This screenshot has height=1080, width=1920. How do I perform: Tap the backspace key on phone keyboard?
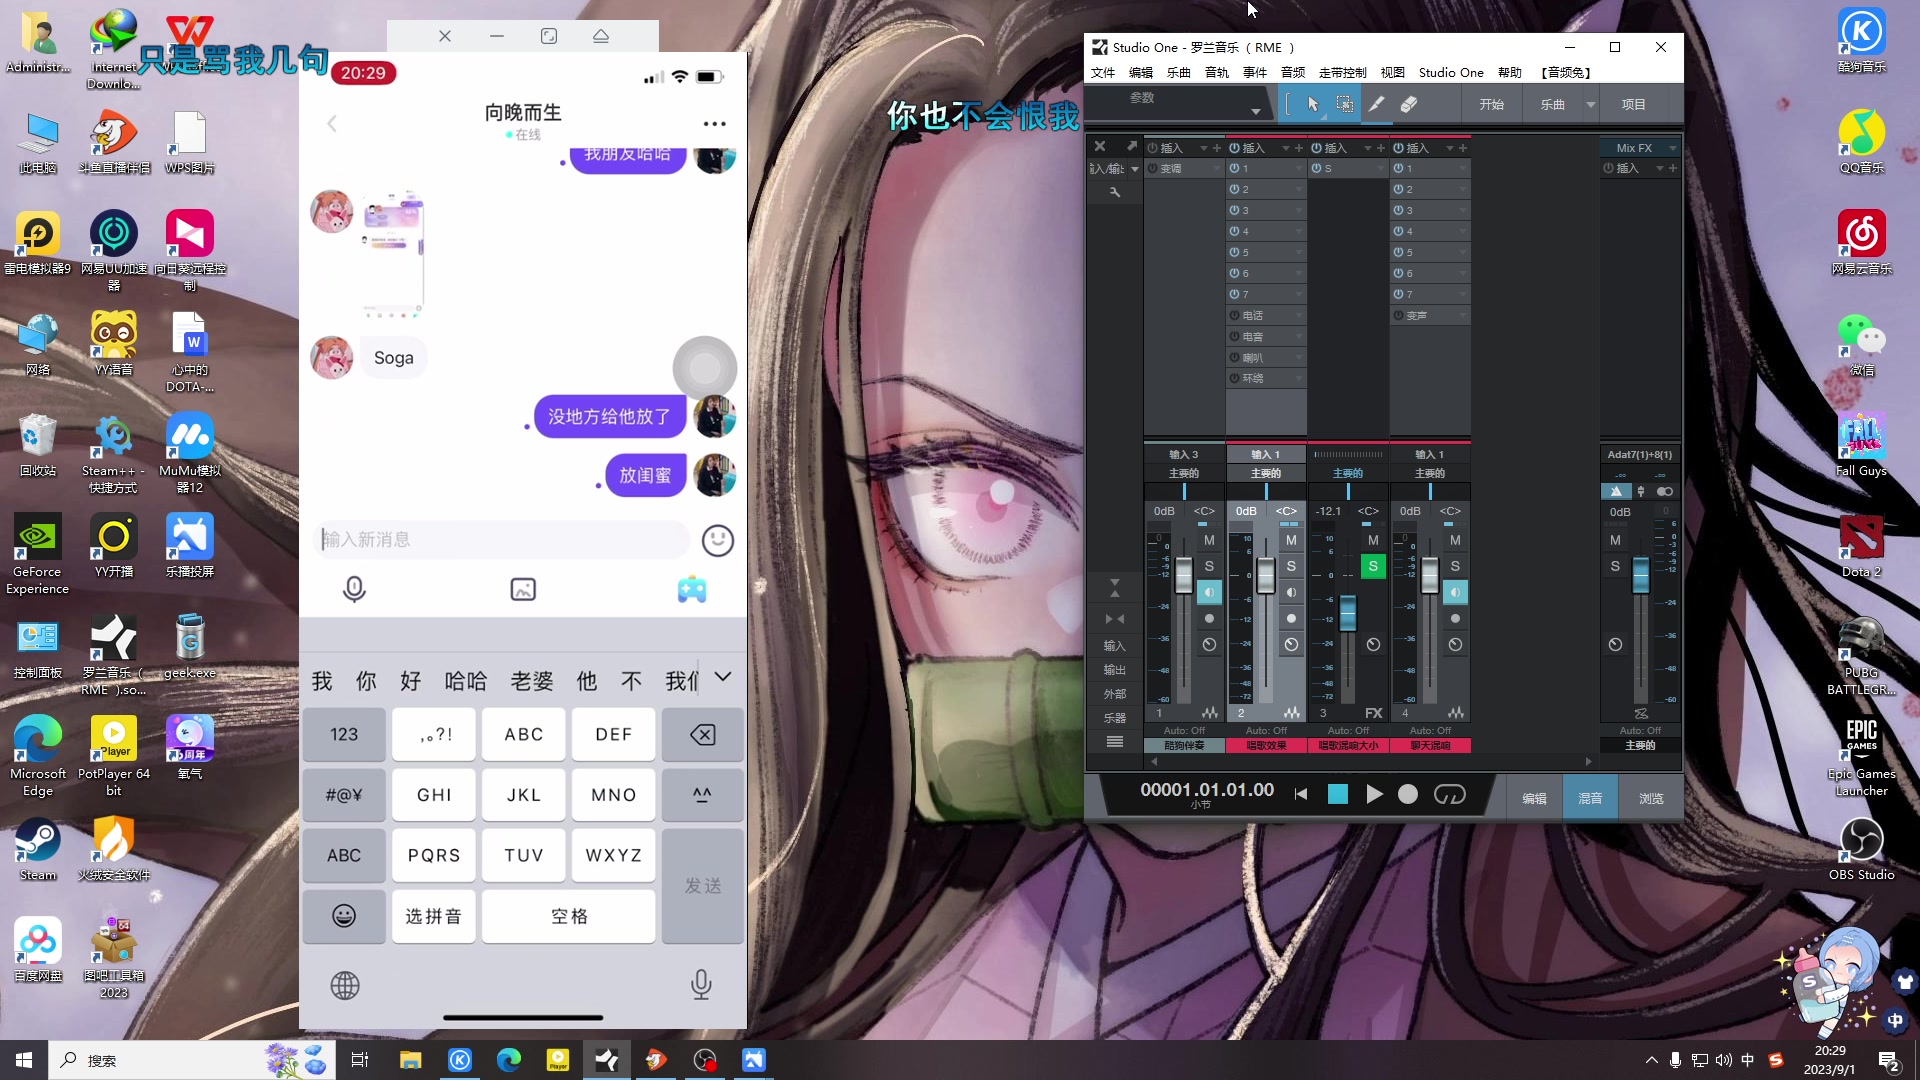[x=703, y=735]
